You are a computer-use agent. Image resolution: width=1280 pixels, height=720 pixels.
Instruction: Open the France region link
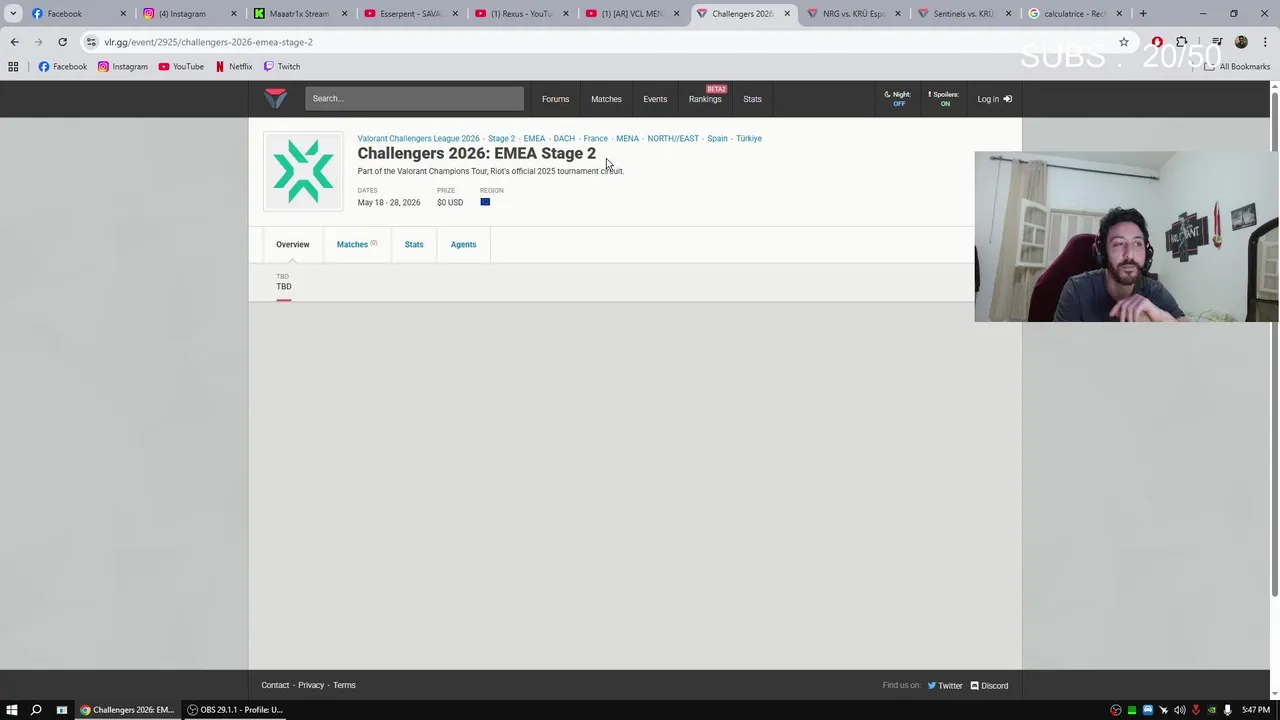click(x=595, y=139)
